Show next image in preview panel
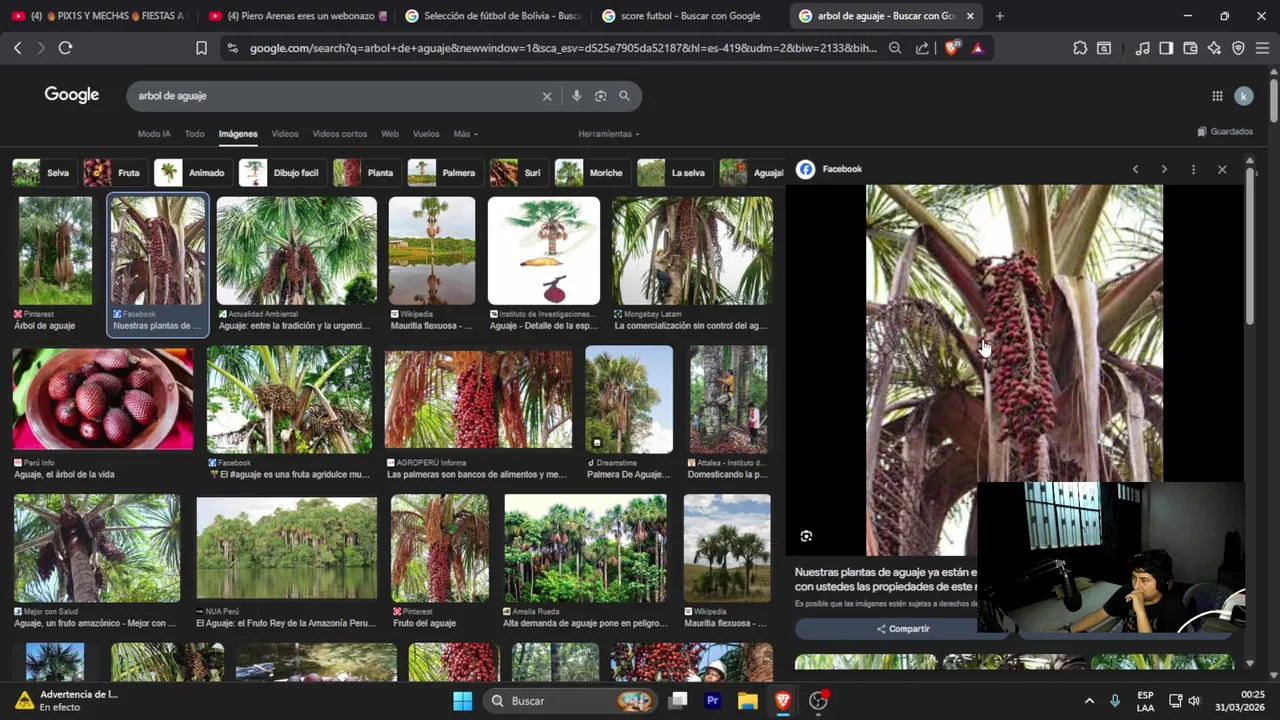 pos(1164,169)
